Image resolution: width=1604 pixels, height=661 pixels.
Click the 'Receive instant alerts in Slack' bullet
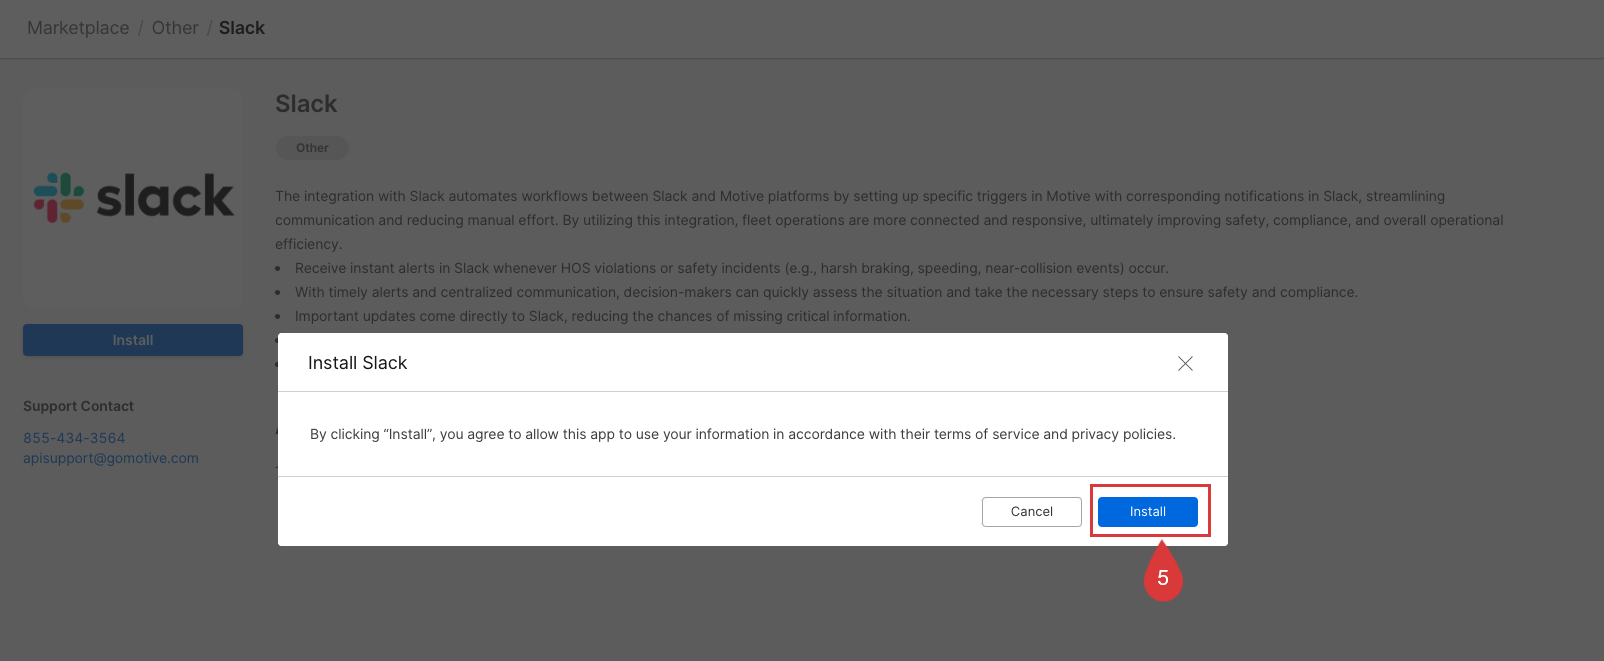[x=731, y=268]
